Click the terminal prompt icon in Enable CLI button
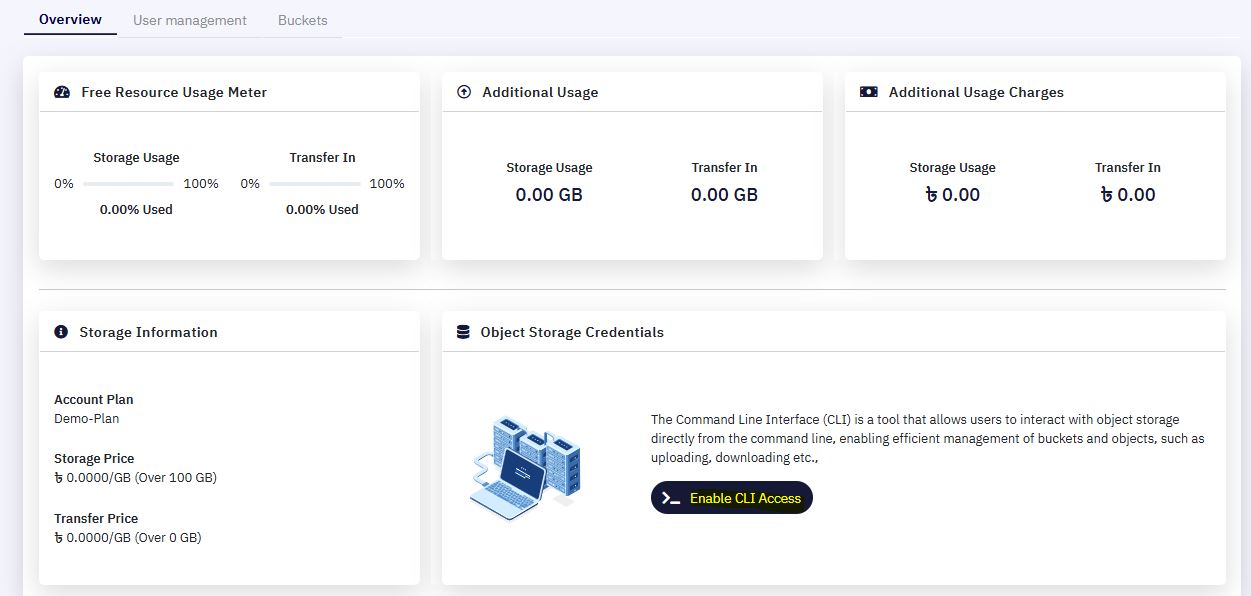 (x=671, y=498)
